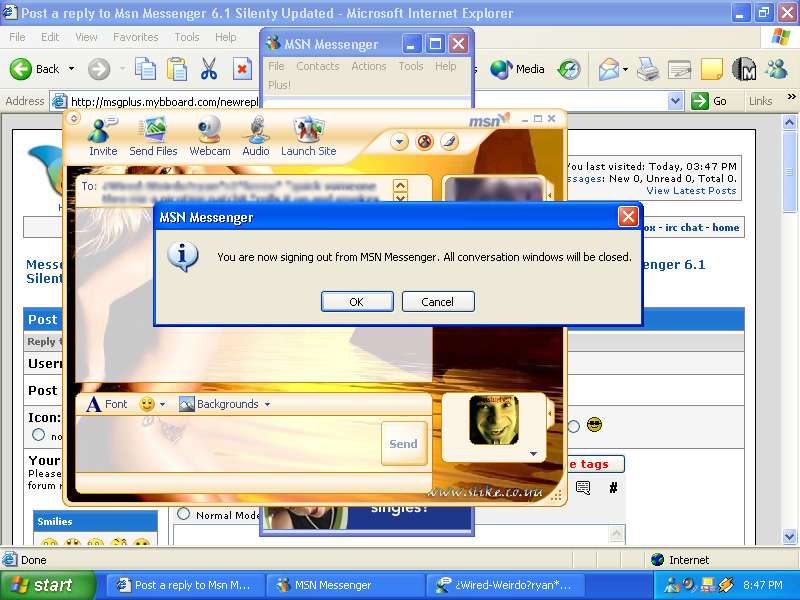Screen dimensions: 800x600
Task: Open the address bar dropdown arrow
Action: pyautogui.click(x=675, y=101)
